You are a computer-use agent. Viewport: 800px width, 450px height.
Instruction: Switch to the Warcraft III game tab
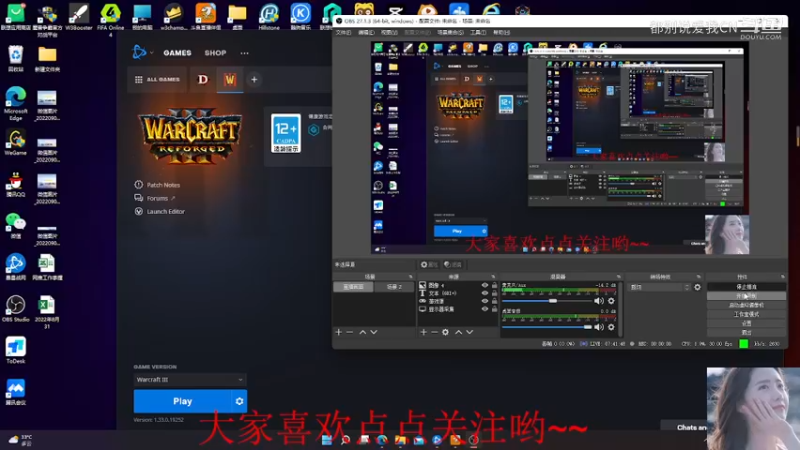tap(230, 80)
